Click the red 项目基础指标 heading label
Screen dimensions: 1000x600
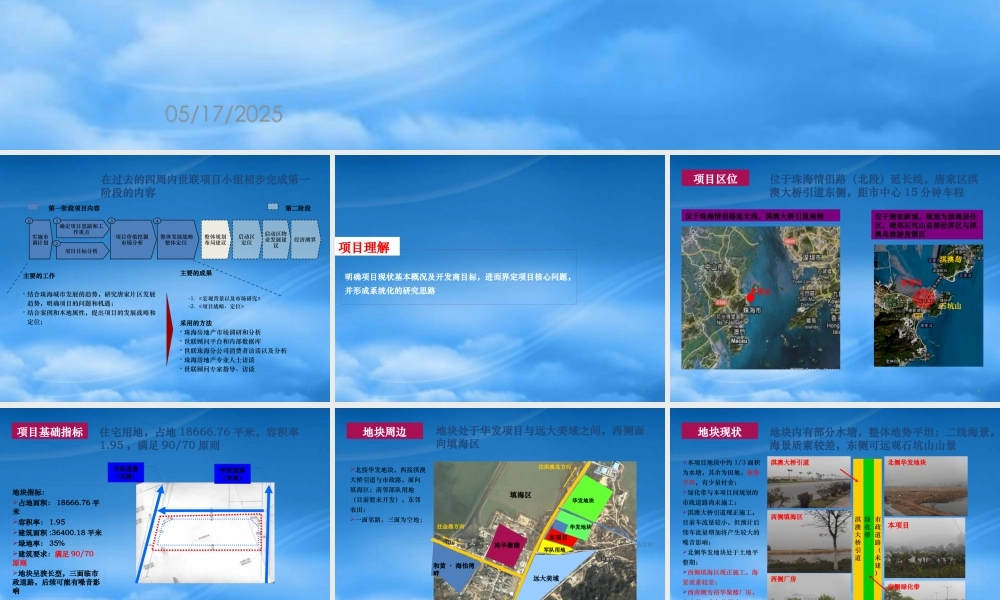pos(50,432)
